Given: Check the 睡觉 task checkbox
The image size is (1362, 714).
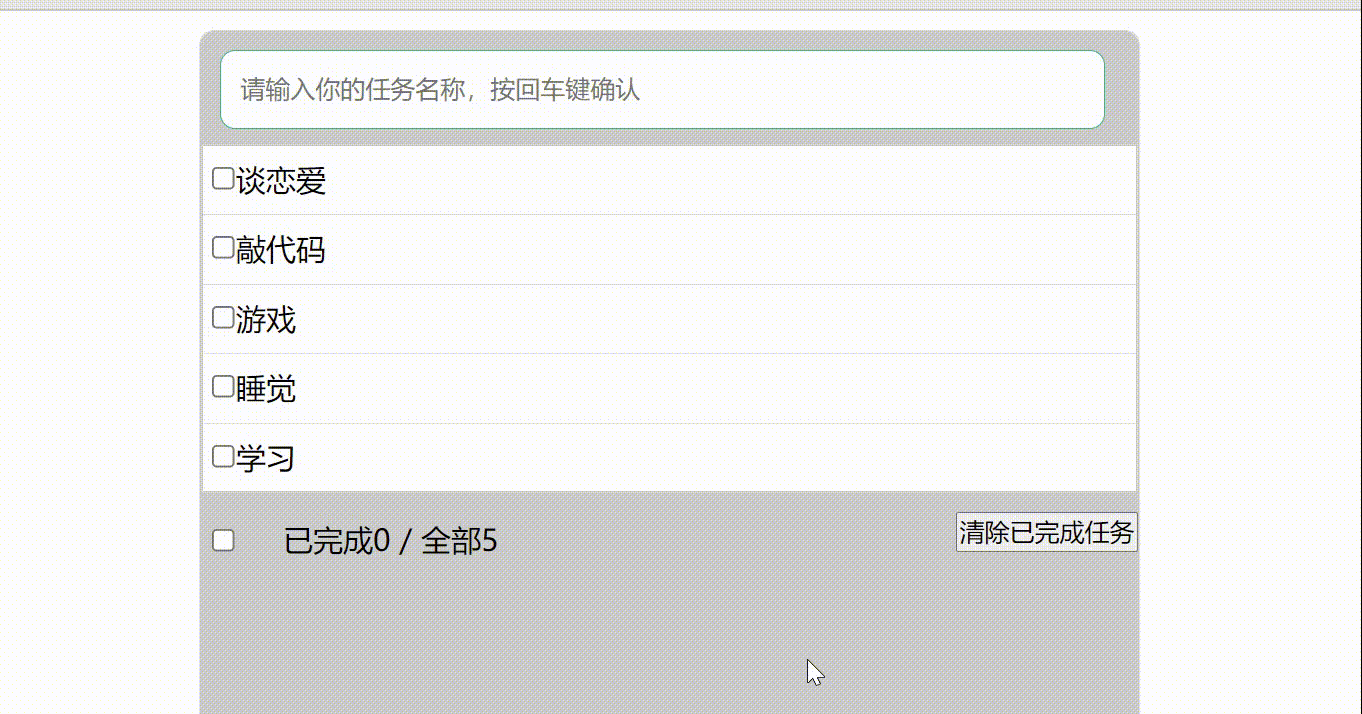Looking at the screenshot, I should (221, 384).
